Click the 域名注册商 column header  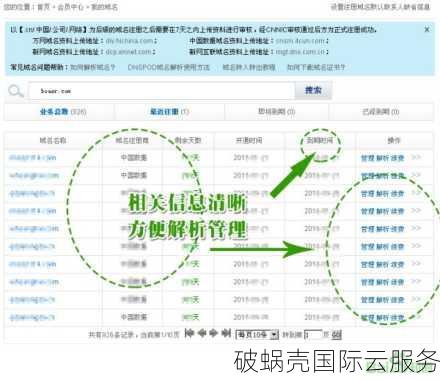point(132,140)
